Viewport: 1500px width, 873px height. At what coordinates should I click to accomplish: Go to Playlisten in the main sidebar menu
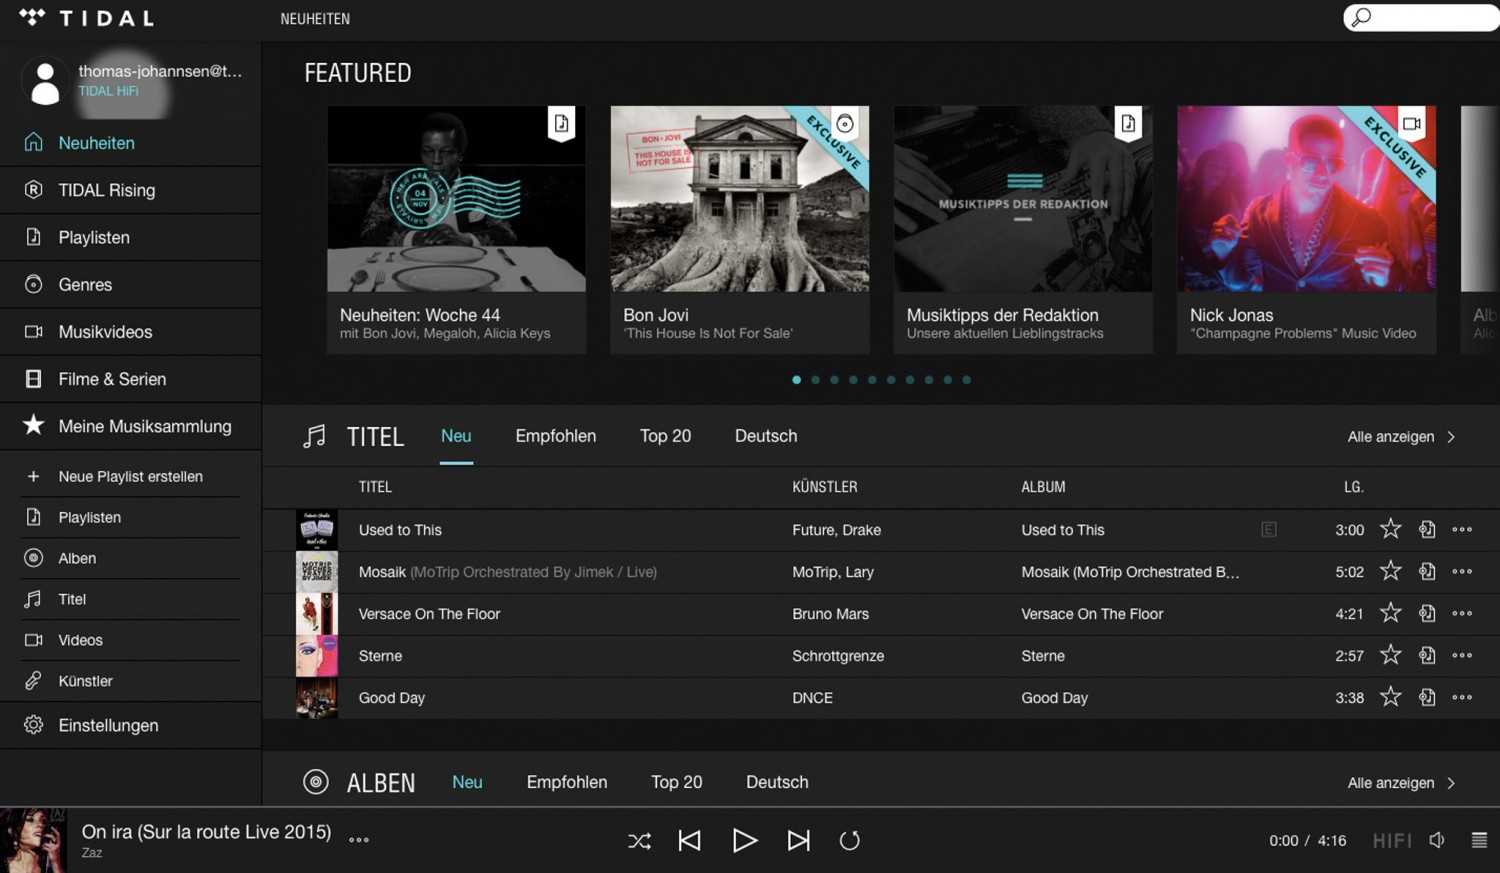(x=130, y=237)
